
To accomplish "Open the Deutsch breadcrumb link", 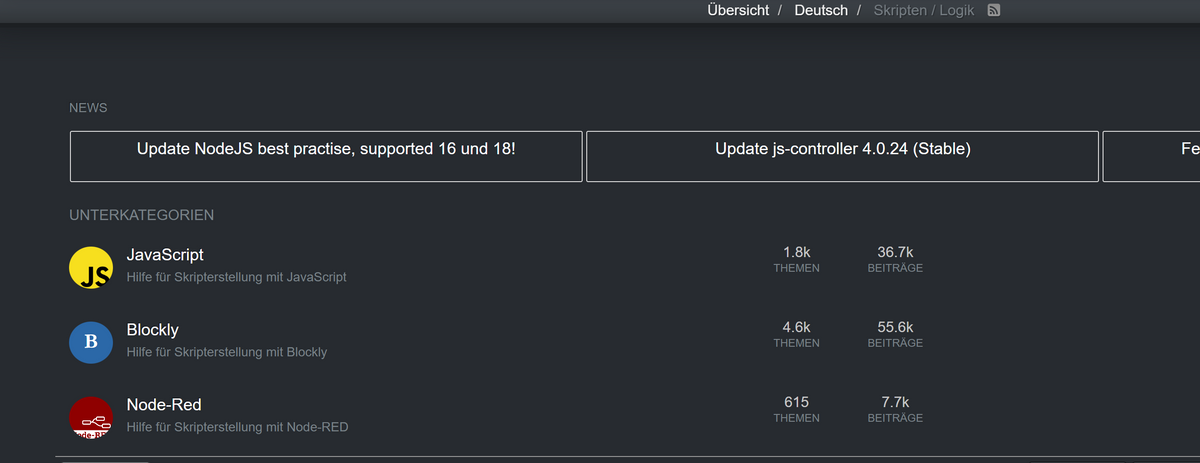I will 821,10.
